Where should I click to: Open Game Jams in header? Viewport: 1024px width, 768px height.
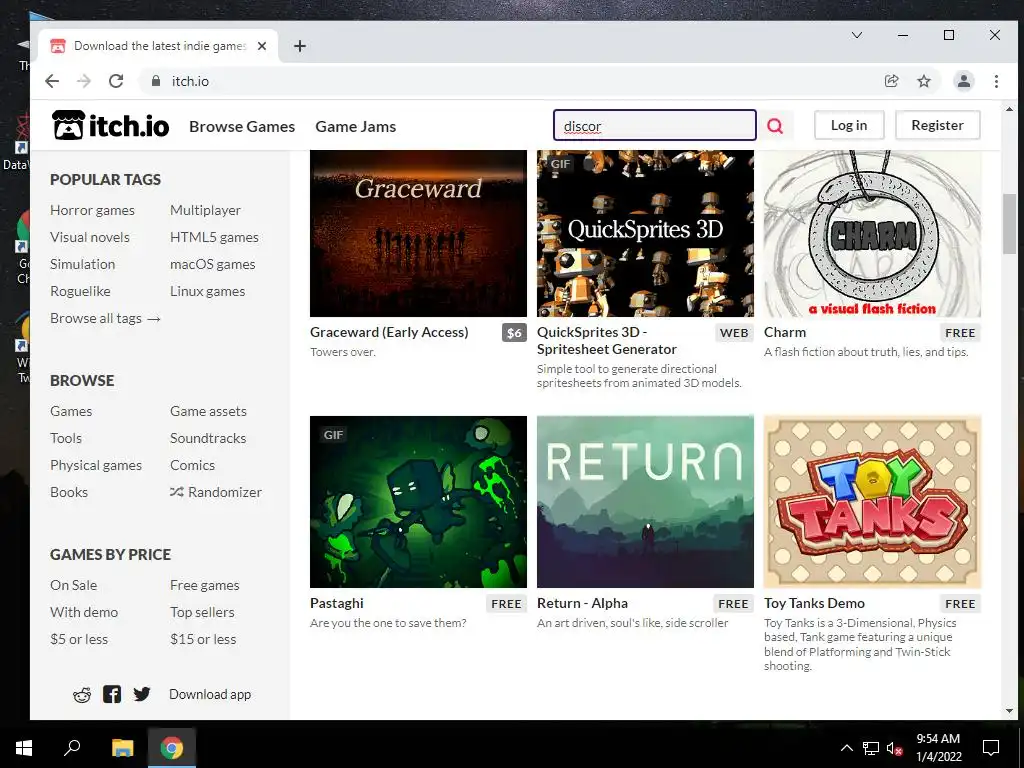coord(356,126)
